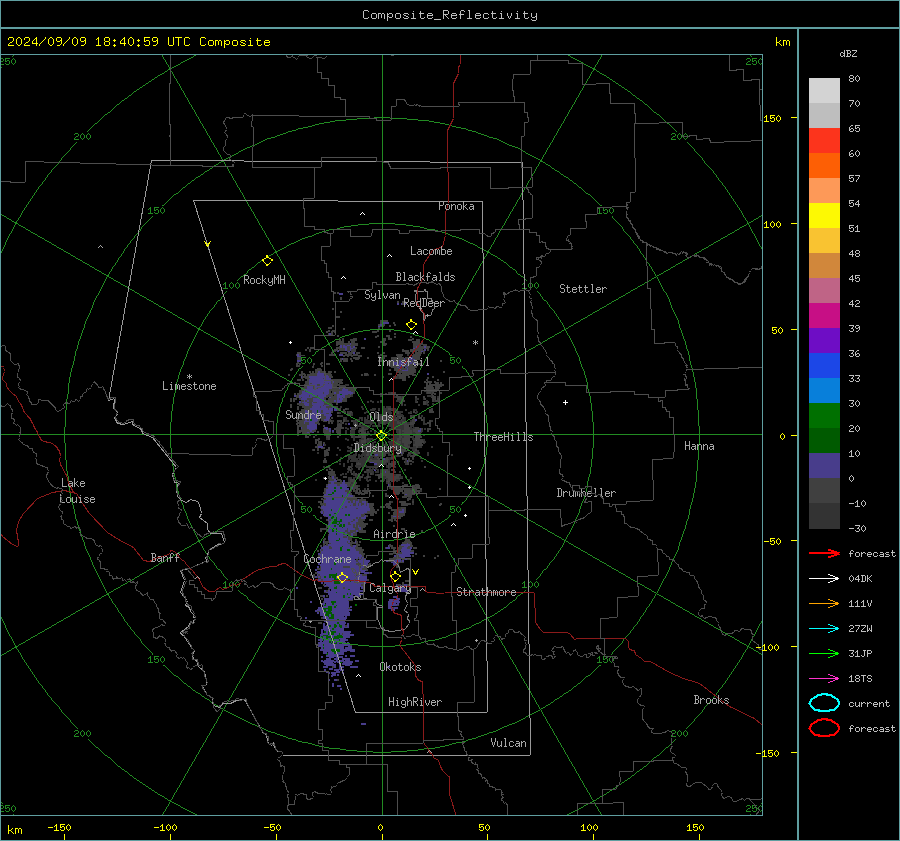Click the Banff city label

[165, 557]
